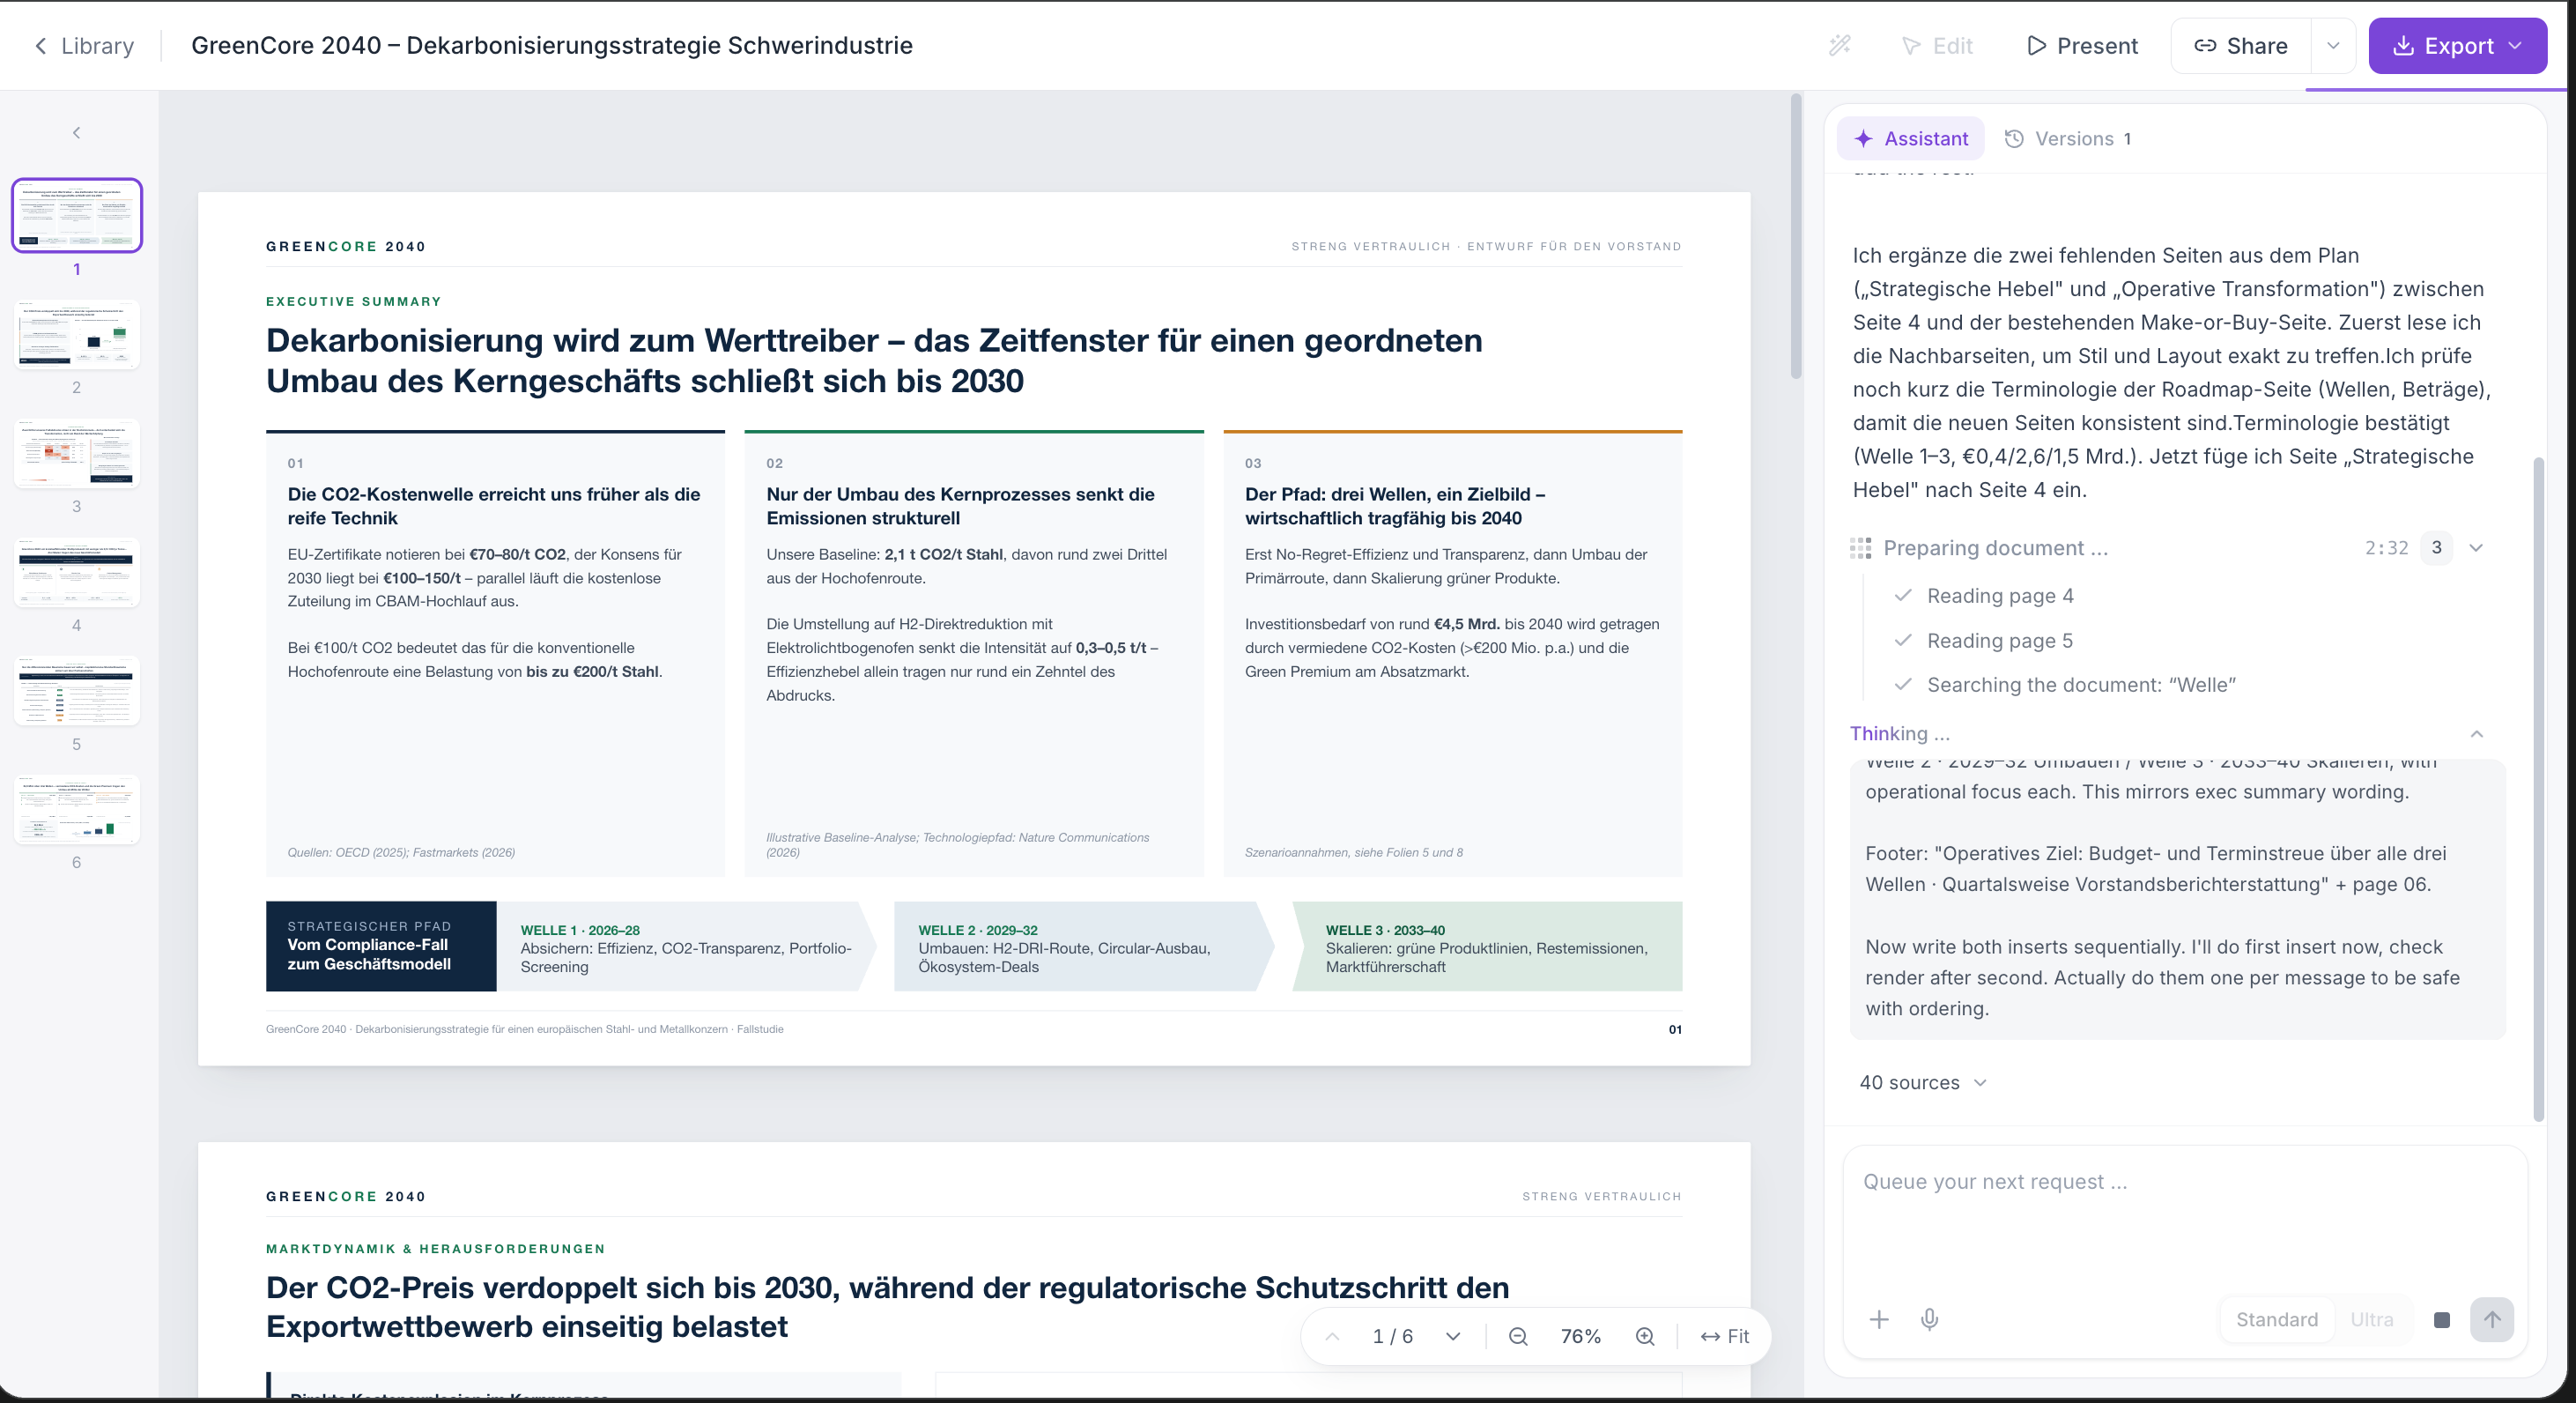
Task: Go to next page arrow
Action: [x=1453, y=1337]
